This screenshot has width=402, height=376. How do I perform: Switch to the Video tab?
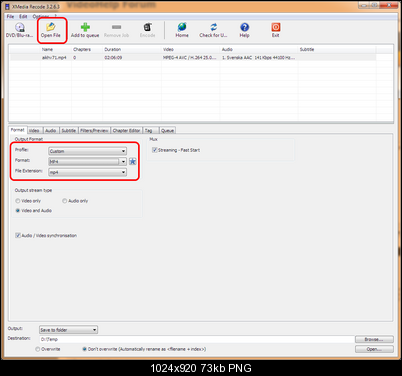pos(34,130)
